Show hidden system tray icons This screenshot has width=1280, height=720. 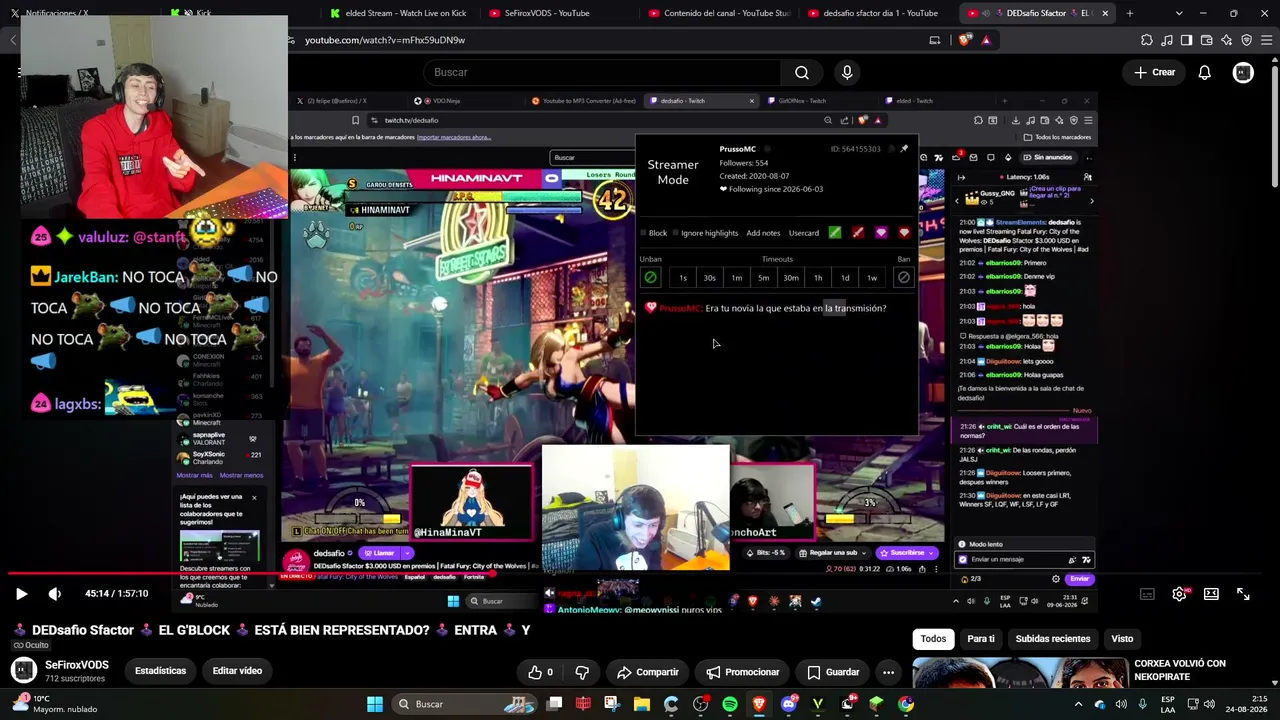[1078, 704]
